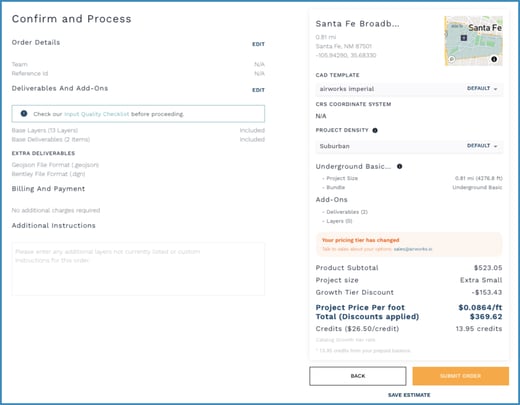Save Estimate below the buttons

[x=409, y=395]
